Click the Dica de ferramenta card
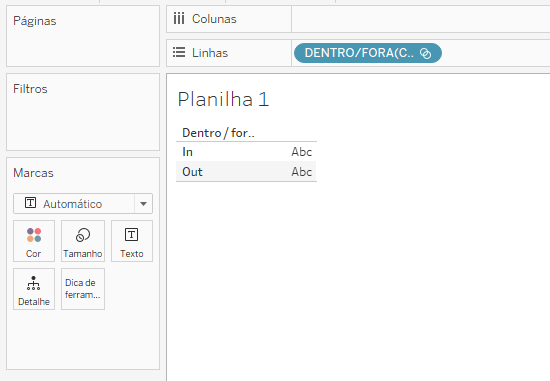Viewport: 550px width, 381px height. (x=83, y=289)
